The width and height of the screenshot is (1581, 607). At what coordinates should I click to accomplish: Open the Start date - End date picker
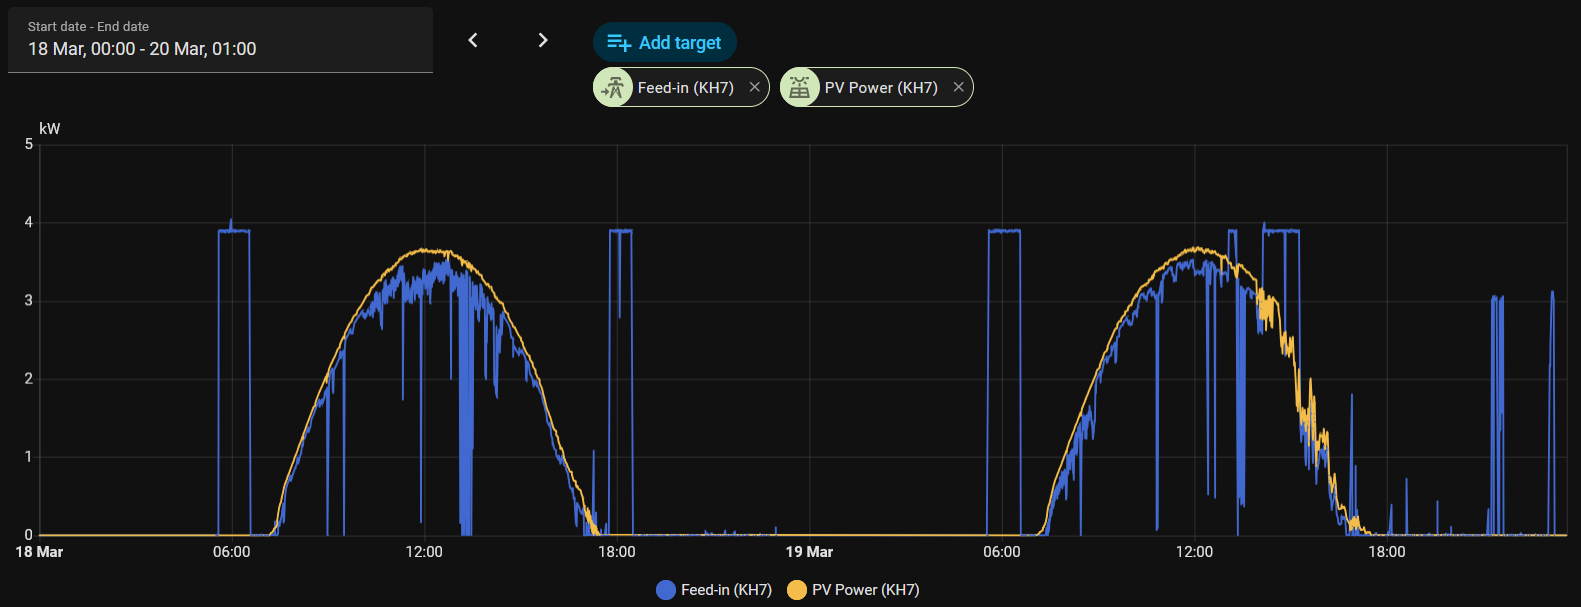(x=220, y=40)
